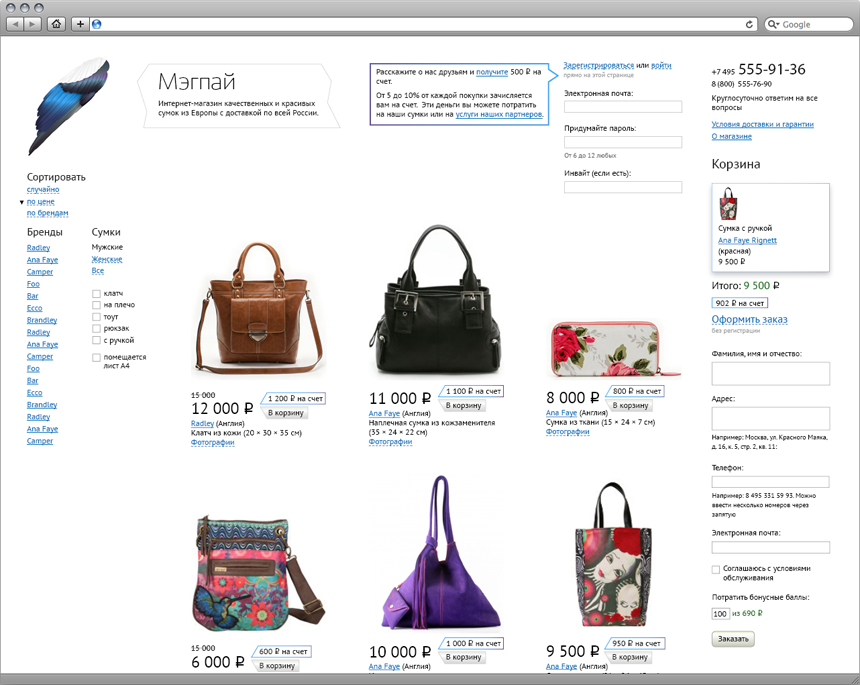Click the Мэгпай bird wing logo

click(x=70, y=106)
